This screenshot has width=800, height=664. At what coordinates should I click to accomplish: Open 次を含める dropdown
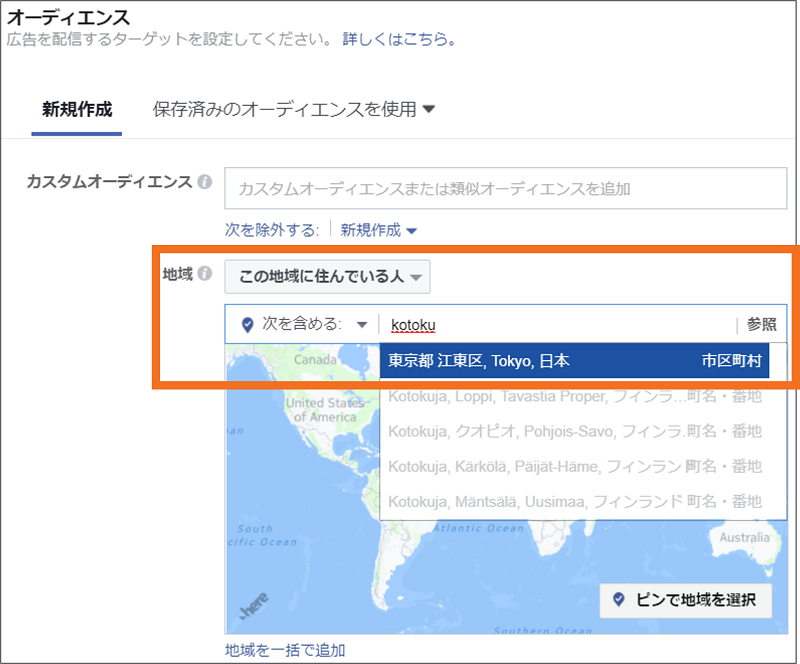click(314, 324)
